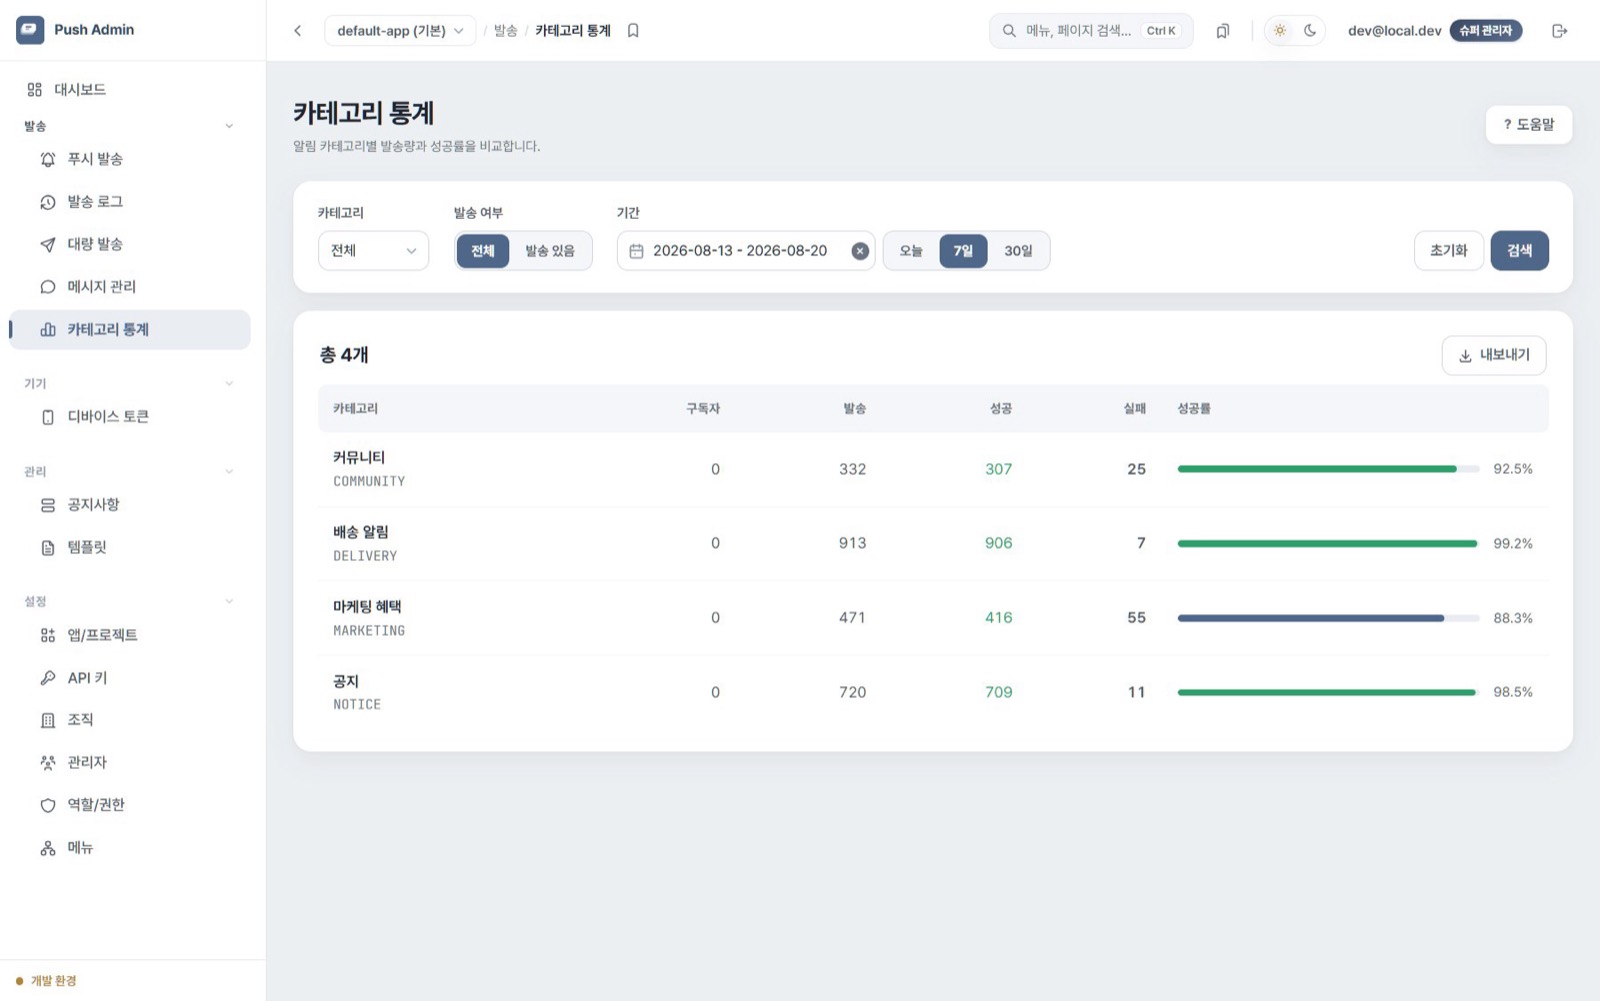The image size is (1600, 1001).
Task: Open 조직 settings item
Action: 130,720
